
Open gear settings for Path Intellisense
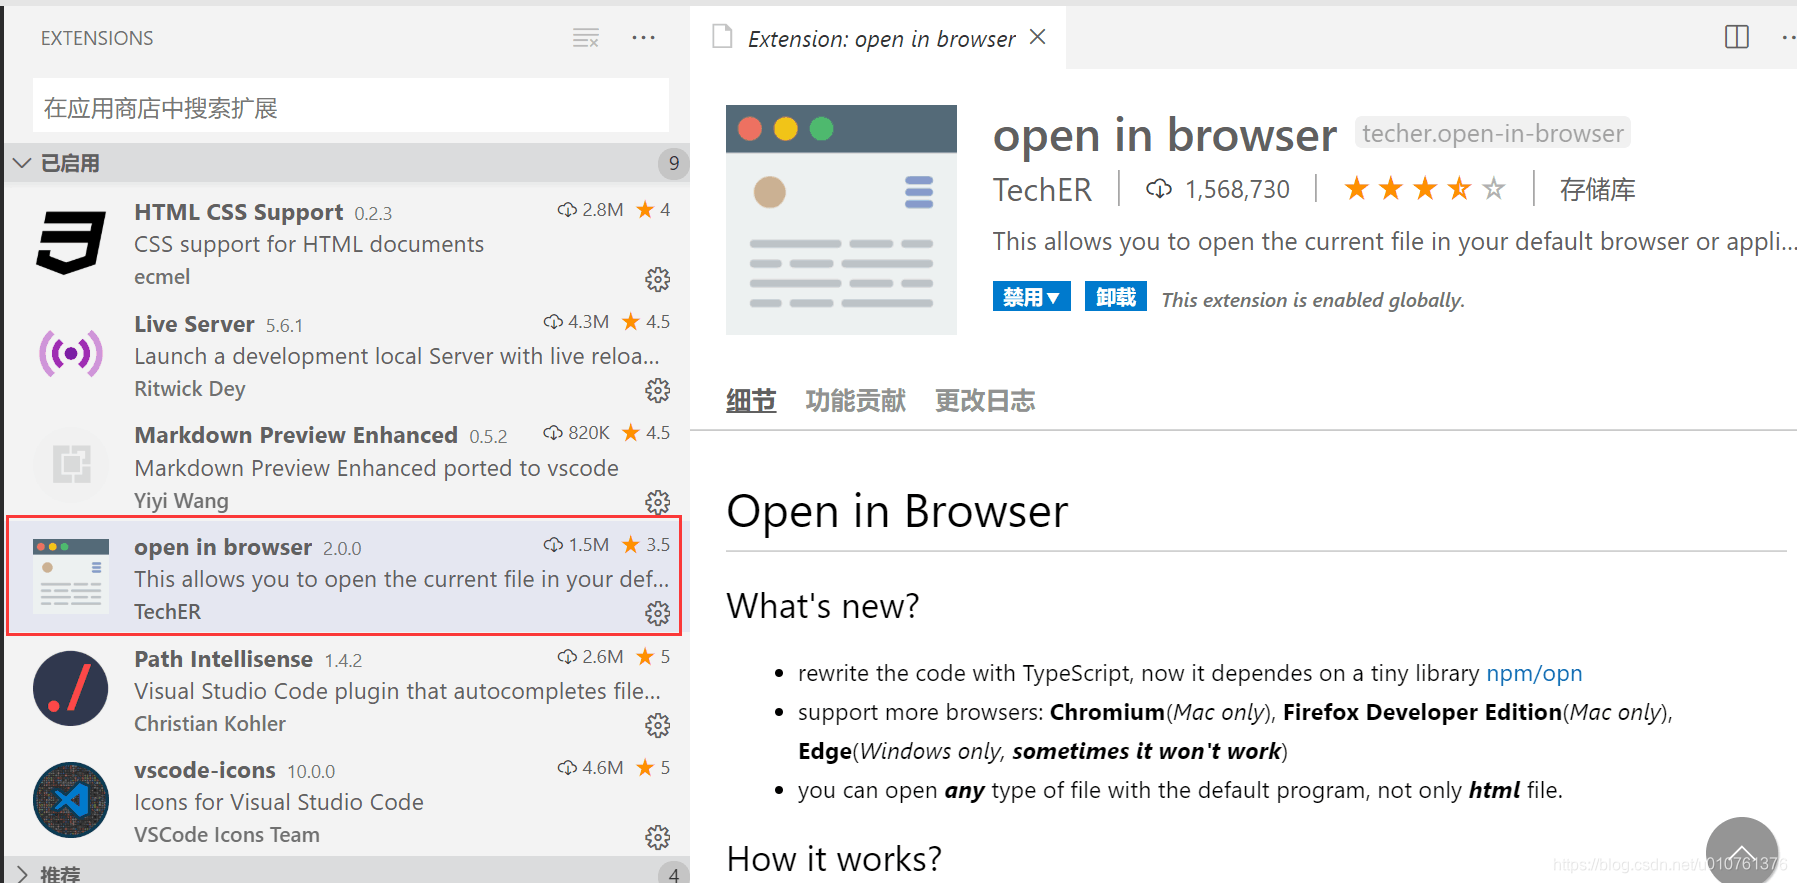pyautogui.click(x=657, y=725)
